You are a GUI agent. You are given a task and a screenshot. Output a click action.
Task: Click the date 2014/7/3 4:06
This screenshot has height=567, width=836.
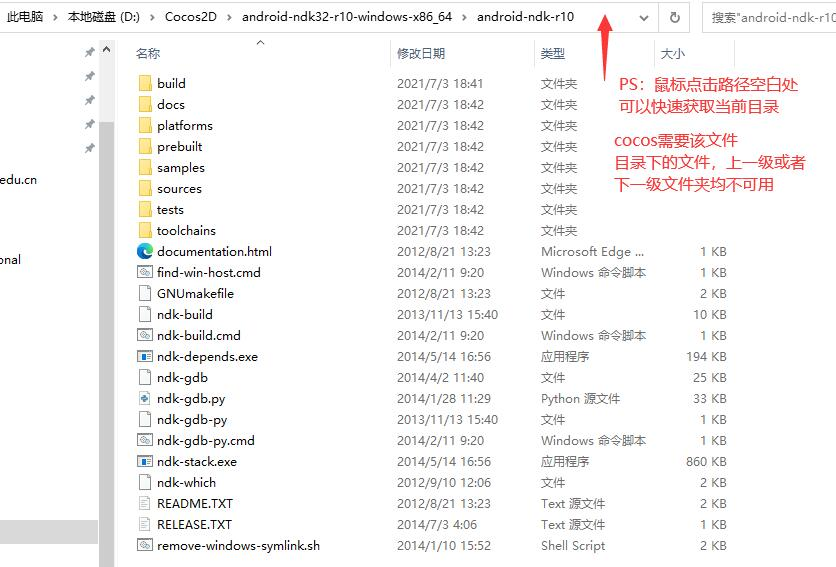point(437,525)
